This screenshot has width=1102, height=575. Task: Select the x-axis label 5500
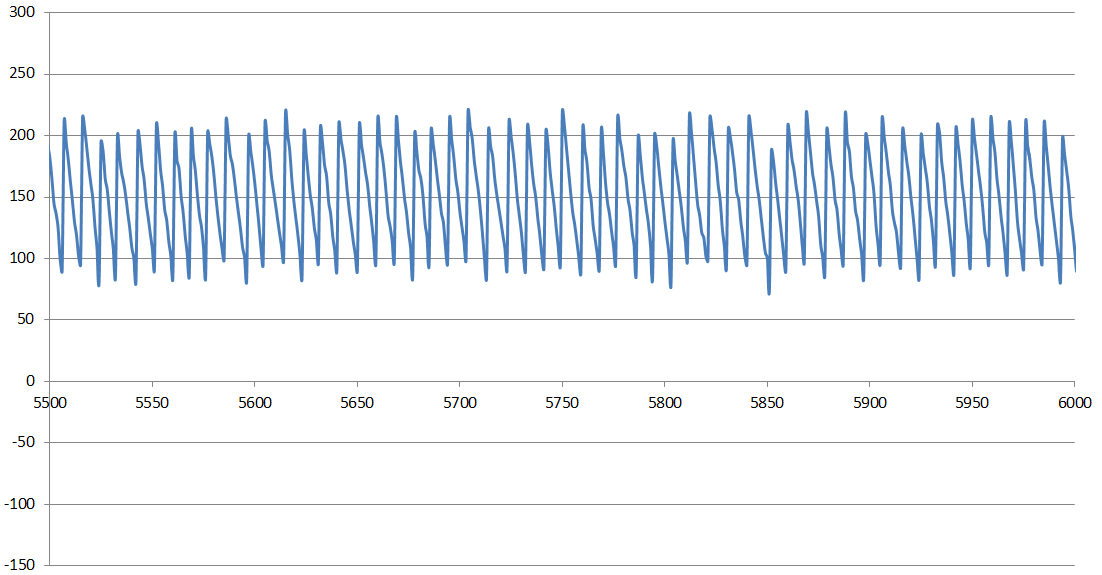click(50, 403)
